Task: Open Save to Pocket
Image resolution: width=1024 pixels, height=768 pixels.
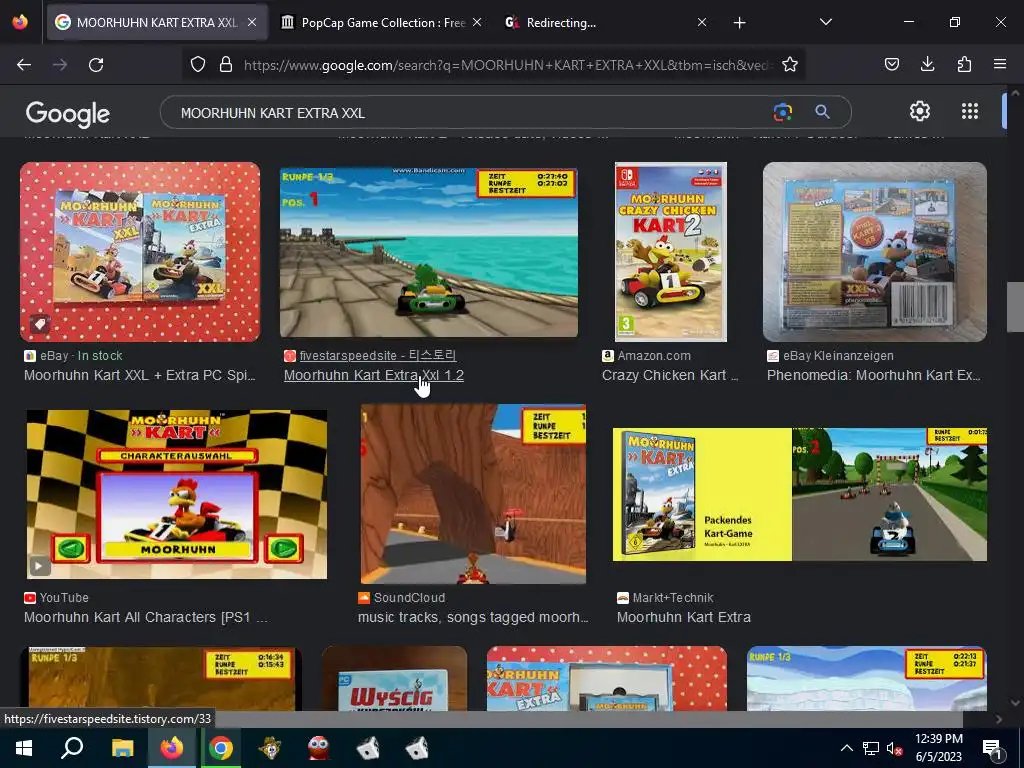Action: (891, 64)
